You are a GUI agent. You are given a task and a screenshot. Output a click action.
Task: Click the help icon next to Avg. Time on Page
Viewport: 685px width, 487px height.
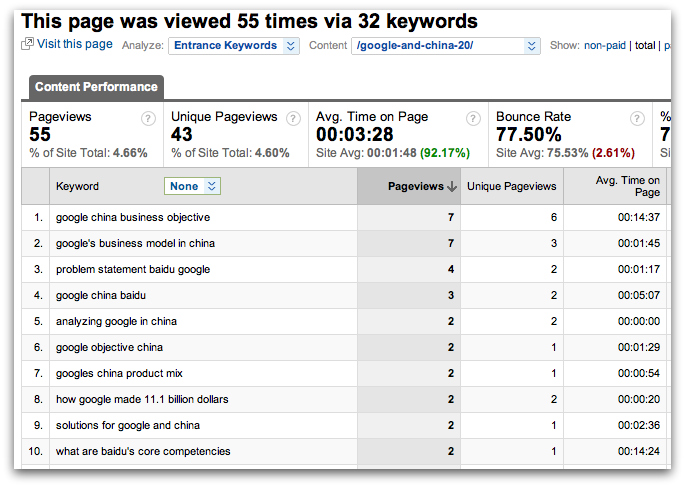click(471, 118)
